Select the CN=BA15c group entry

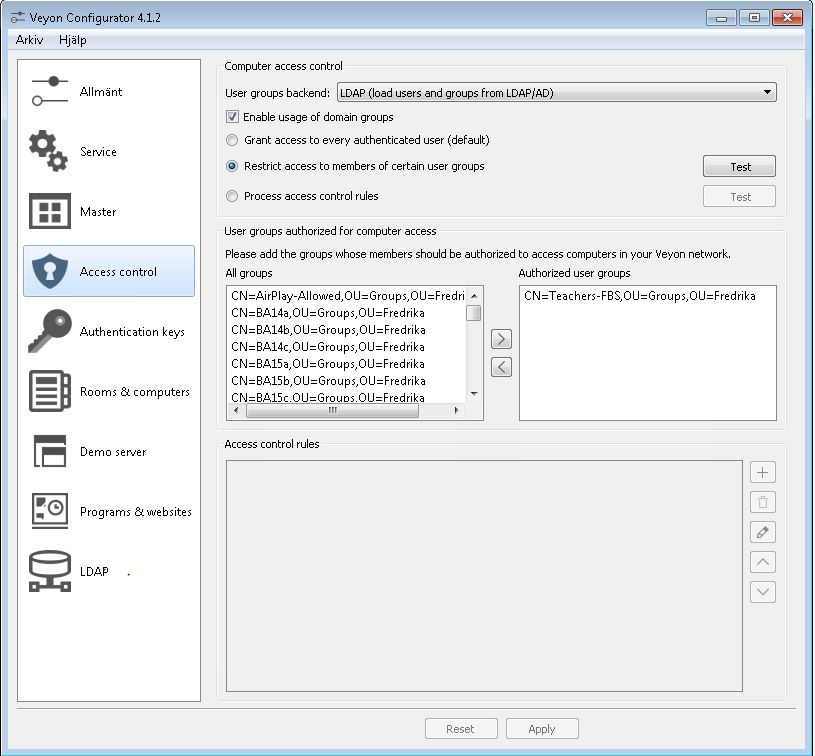click(347, 397)
